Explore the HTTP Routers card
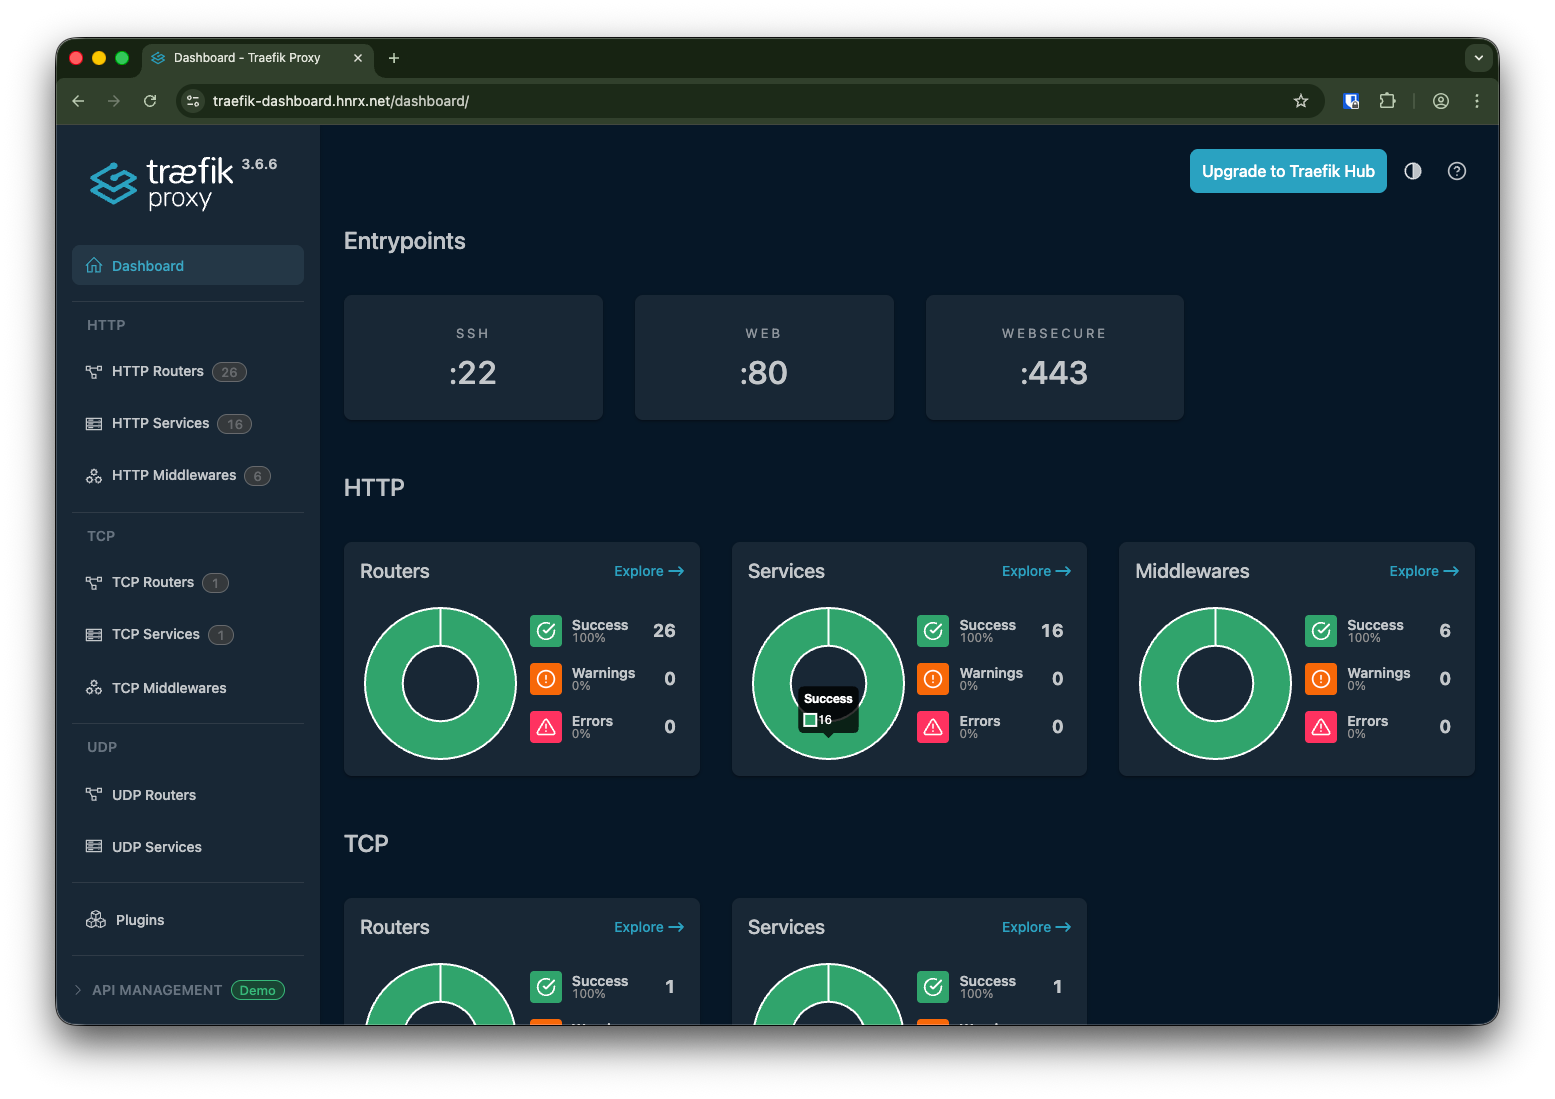The width and height of the screenshot is (1555, 1099). pyautogui.click(x=648, y=571)
